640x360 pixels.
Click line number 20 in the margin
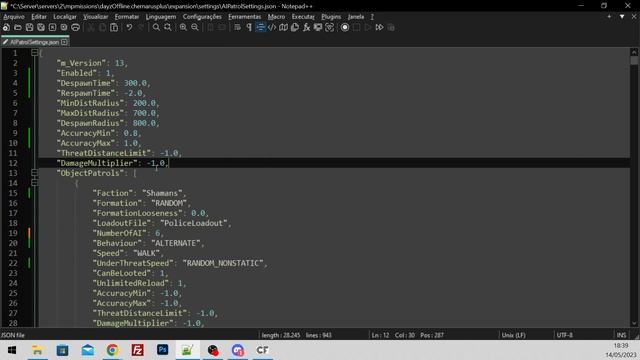coord(13,243)
